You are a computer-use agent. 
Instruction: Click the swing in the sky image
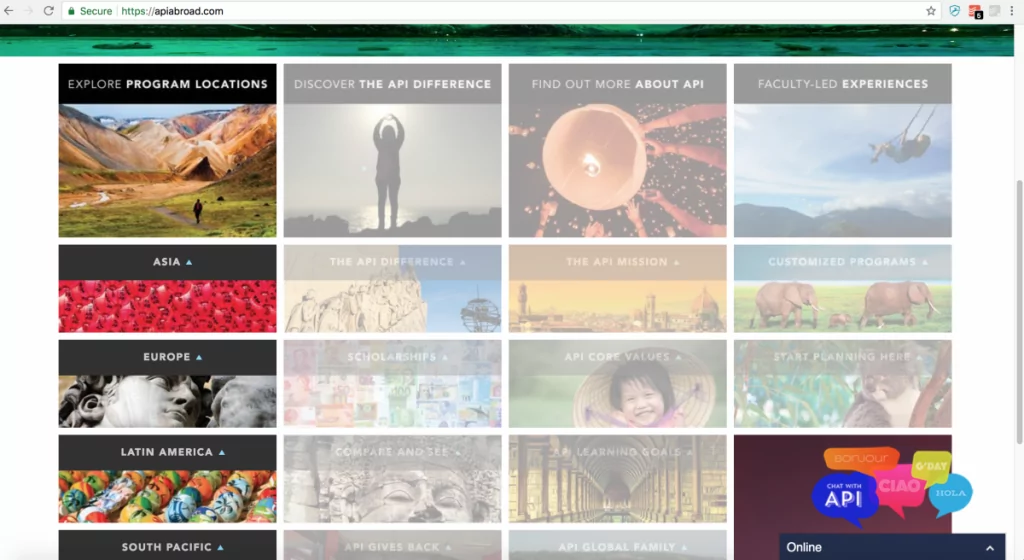click(842, 170)
